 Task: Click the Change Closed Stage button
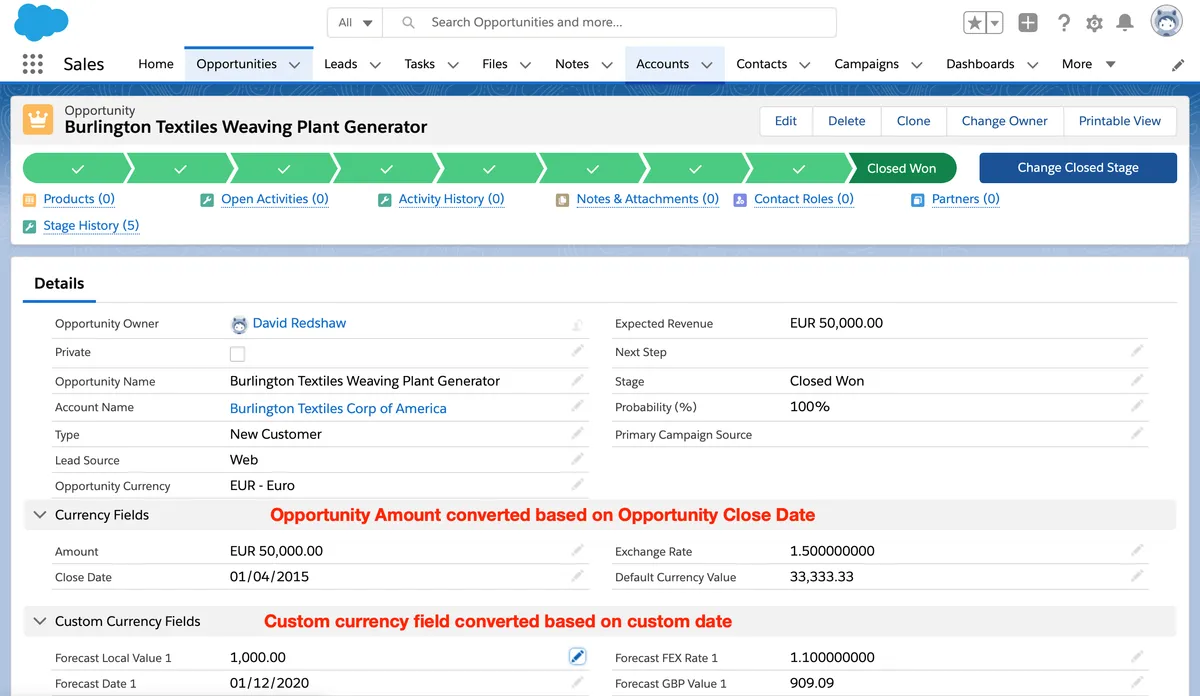[1078, 168]
